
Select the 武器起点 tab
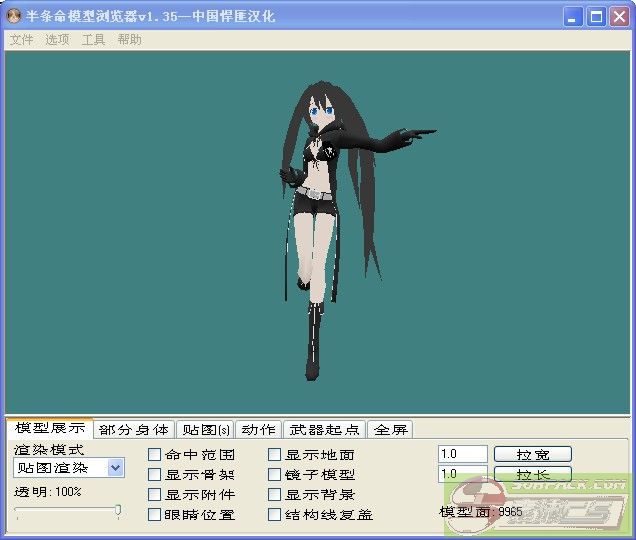pyautogui.click(x=324, y=430)
